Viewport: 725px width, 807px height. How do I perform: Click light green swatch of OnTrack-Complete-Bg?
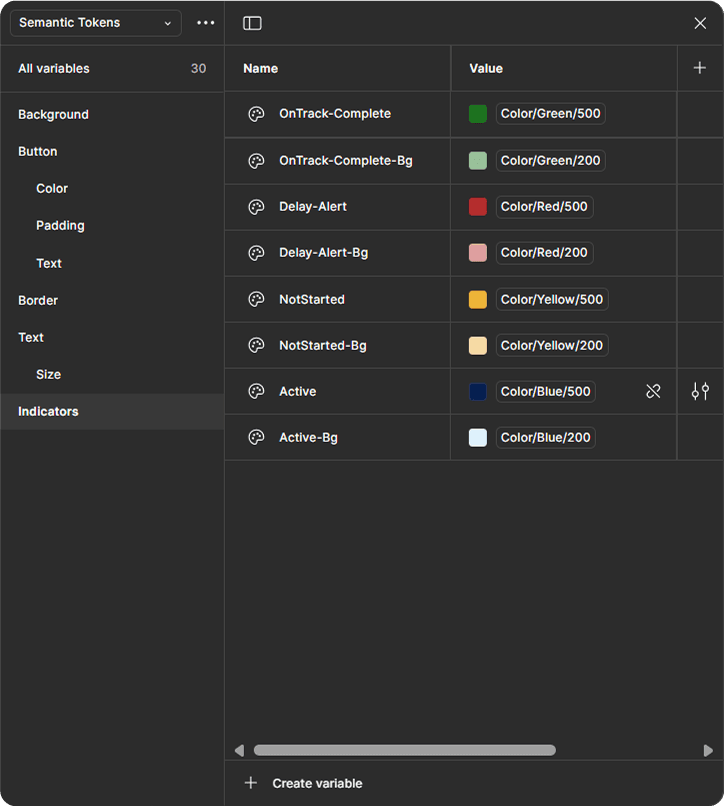click(478, 161)
